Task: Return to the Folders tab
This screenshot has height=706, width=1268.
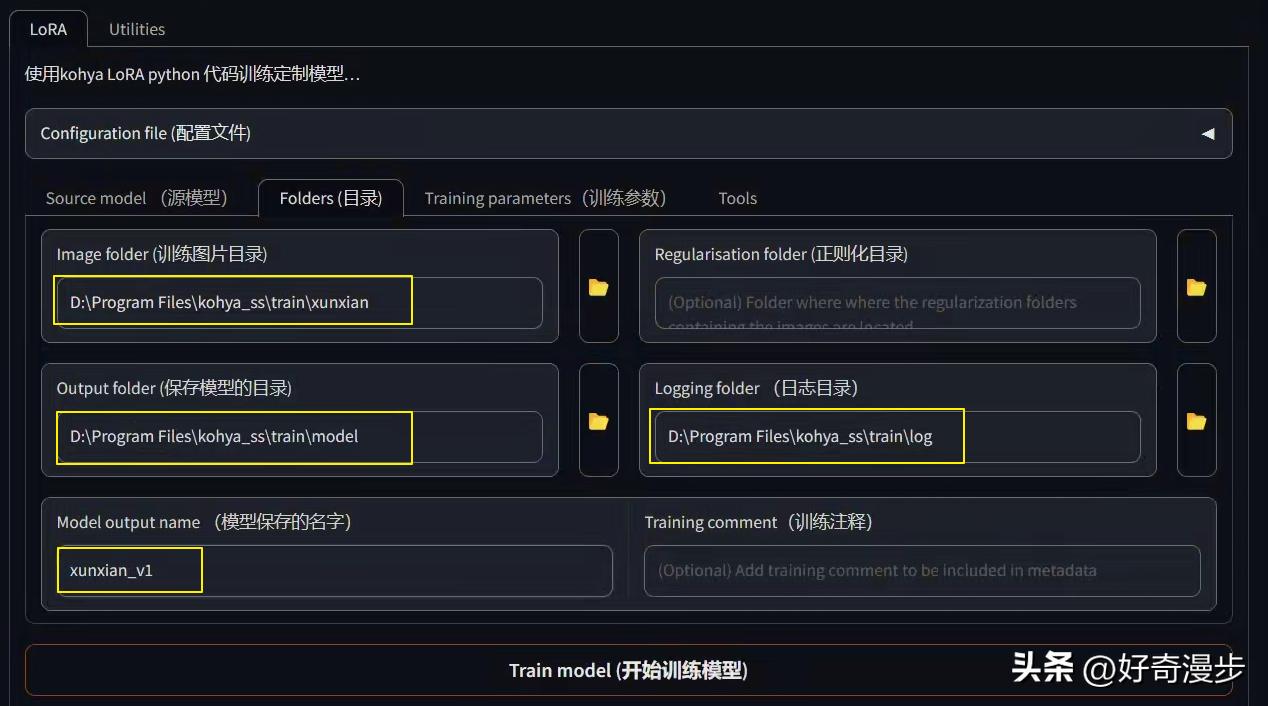Action: tap(331, 198)
